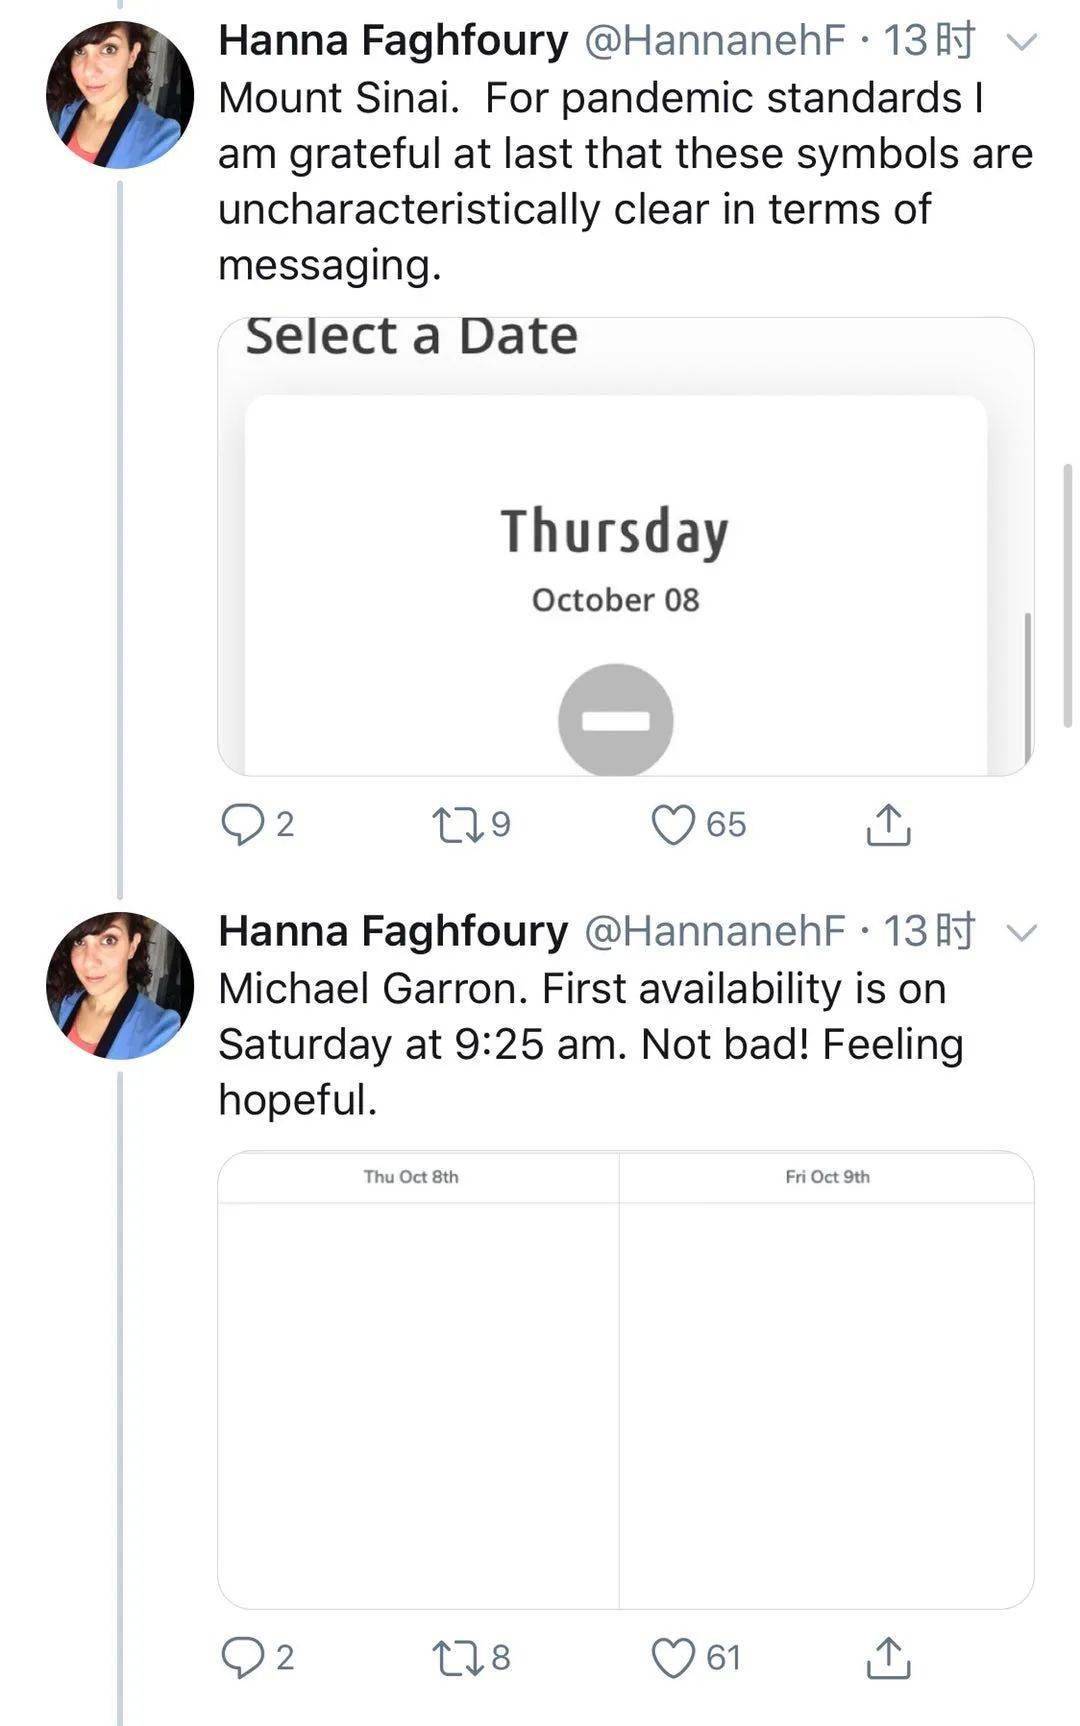The width and height of the screenshot is (1080, 1726).
Task: Reply to the Michael Garron tweet
Action: pos(241,1657)
